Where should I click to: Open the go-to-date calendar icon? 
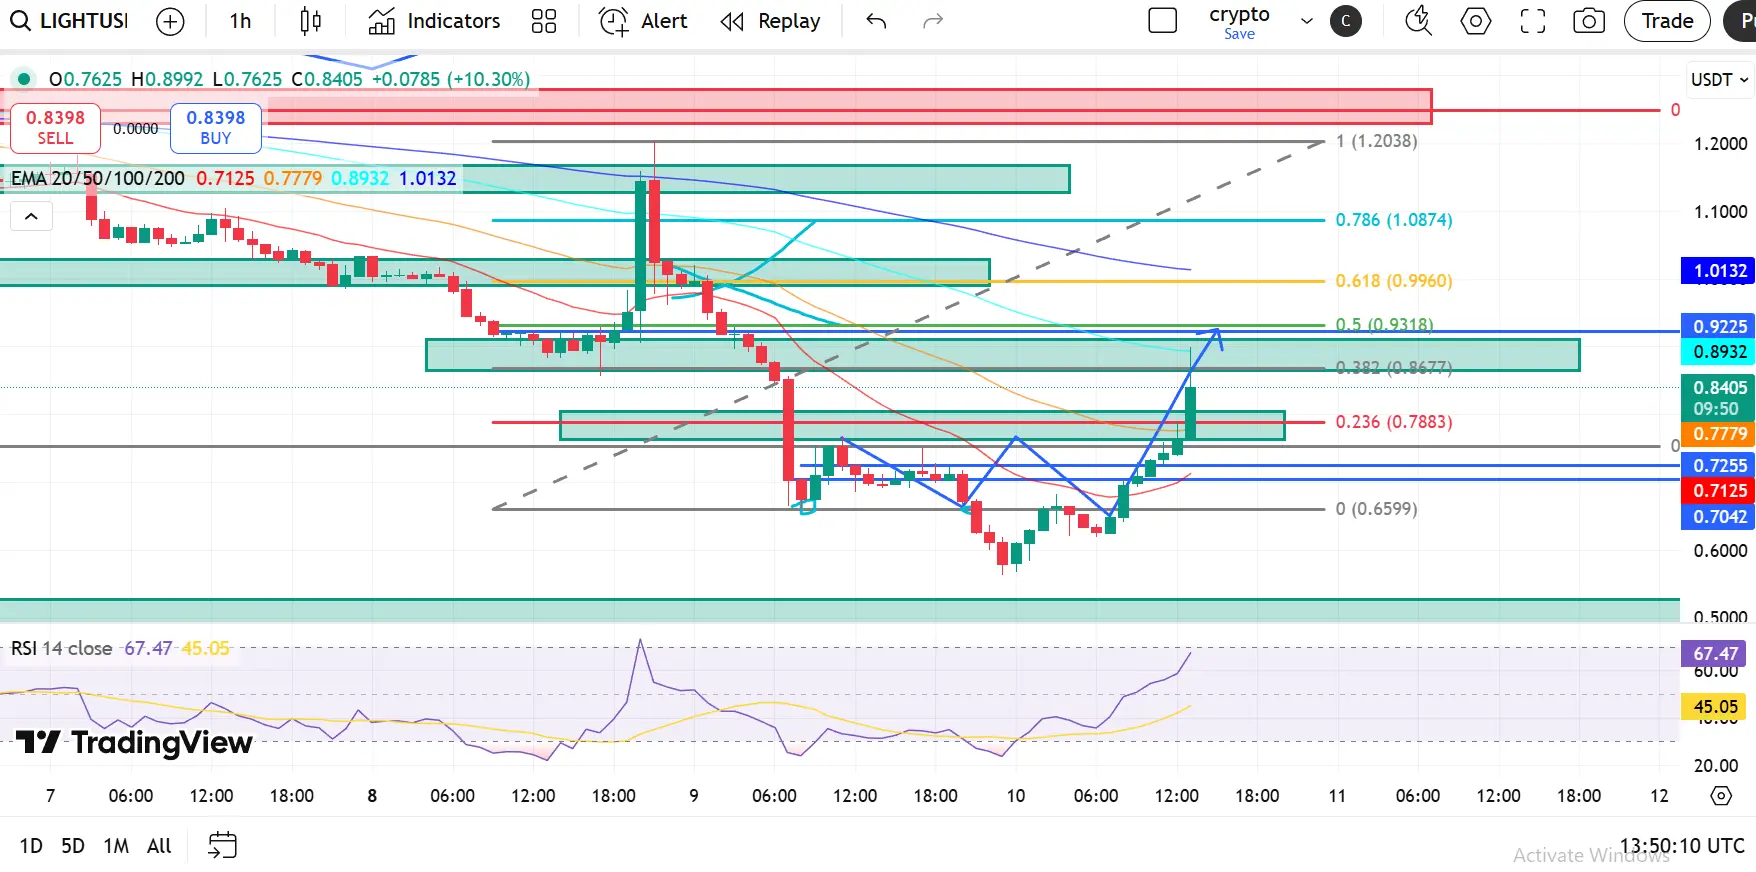(x=222, y=846)
